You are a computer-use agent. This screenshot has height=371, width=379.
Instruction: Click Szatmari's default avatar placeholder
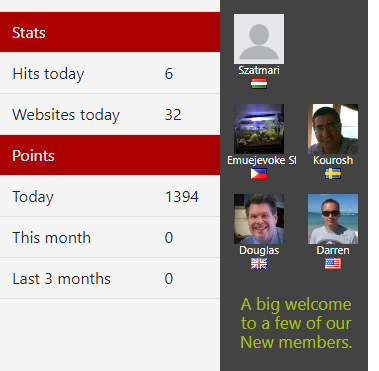point(259,39)
